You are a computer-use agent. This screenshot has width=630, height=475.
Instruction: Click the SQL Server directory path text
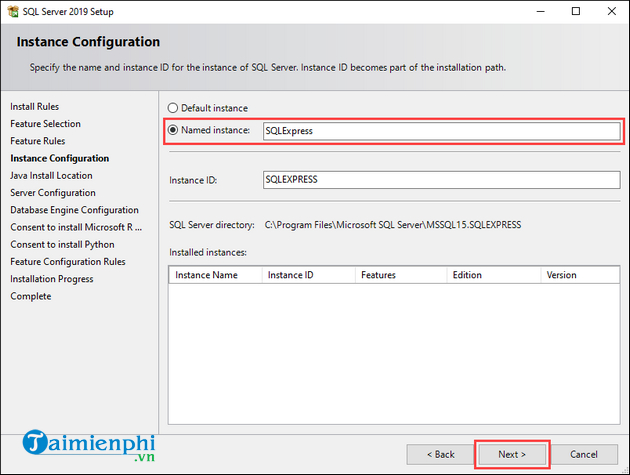393,225
